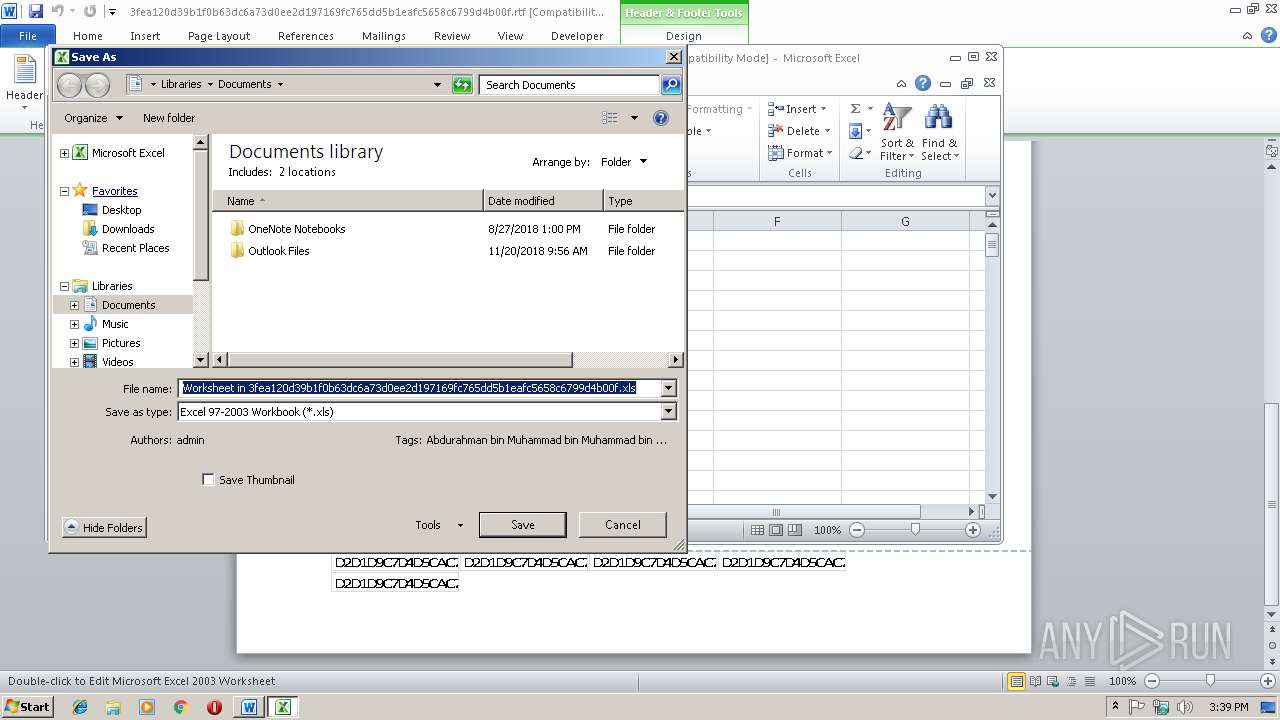This screenshot has width=1280, height=720.
Task: Open Chrome from the taskbar
Action: coord(181,707)
